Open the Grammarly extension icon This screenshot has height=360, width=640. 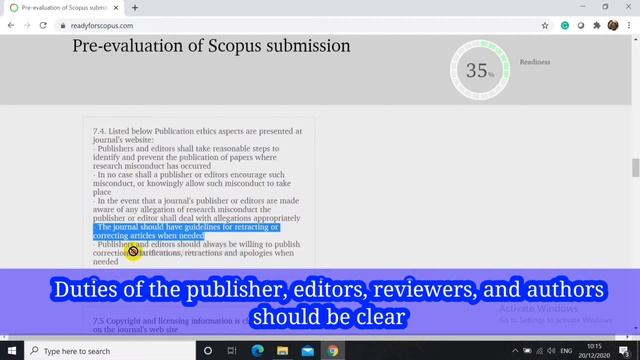(565, 25)
